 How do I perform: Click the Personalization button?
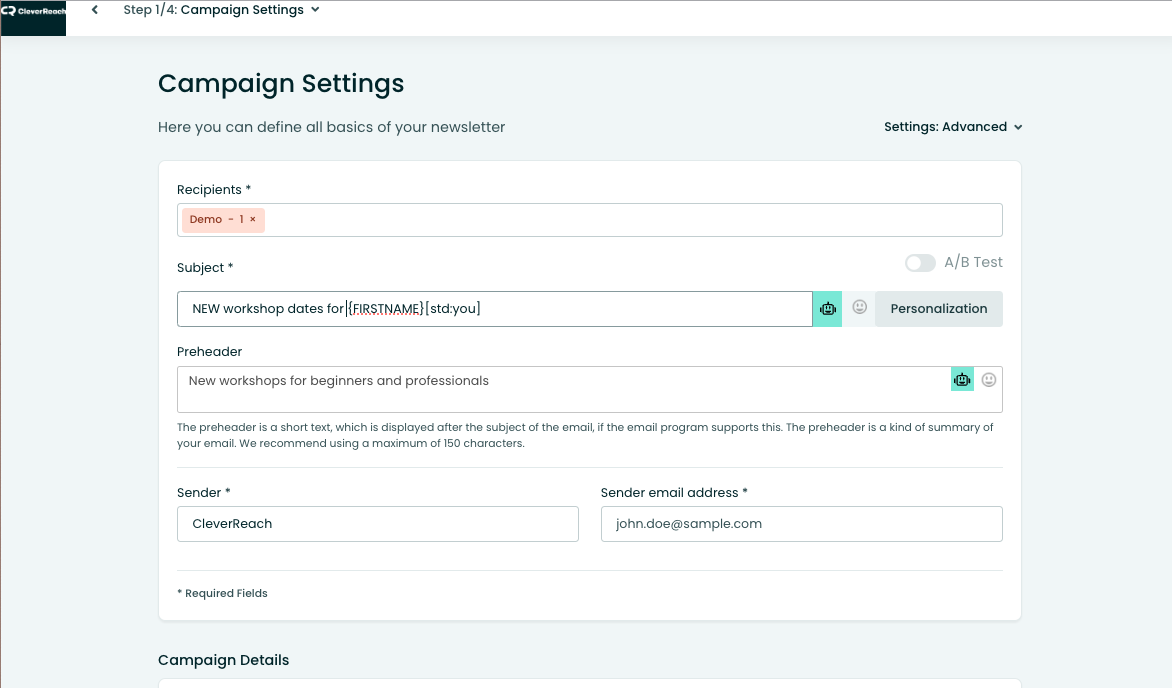(x=938, y=309)
